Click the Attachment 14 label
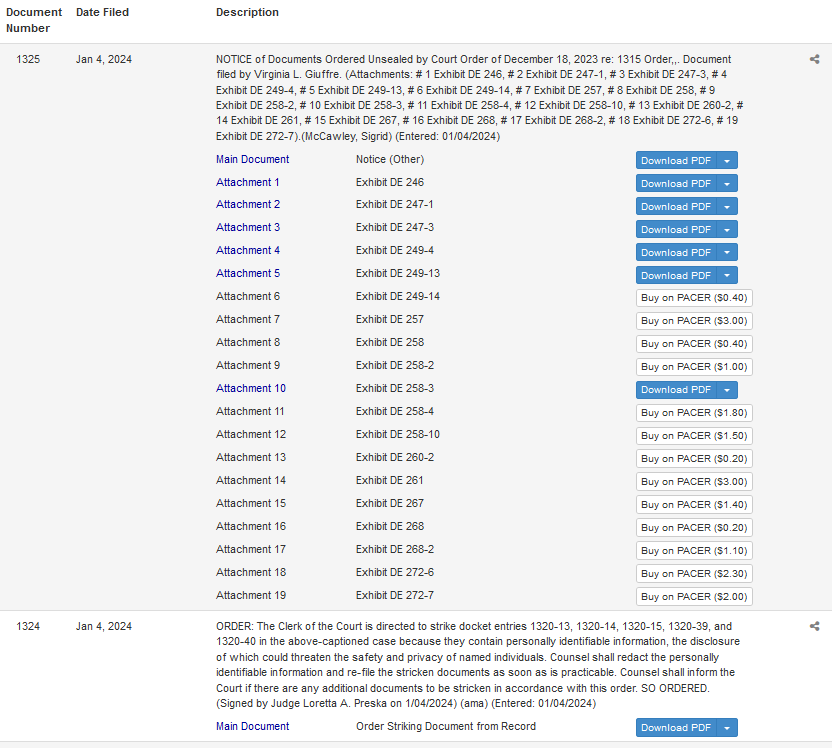Screen dimensions: 837x748 point(251,480)
